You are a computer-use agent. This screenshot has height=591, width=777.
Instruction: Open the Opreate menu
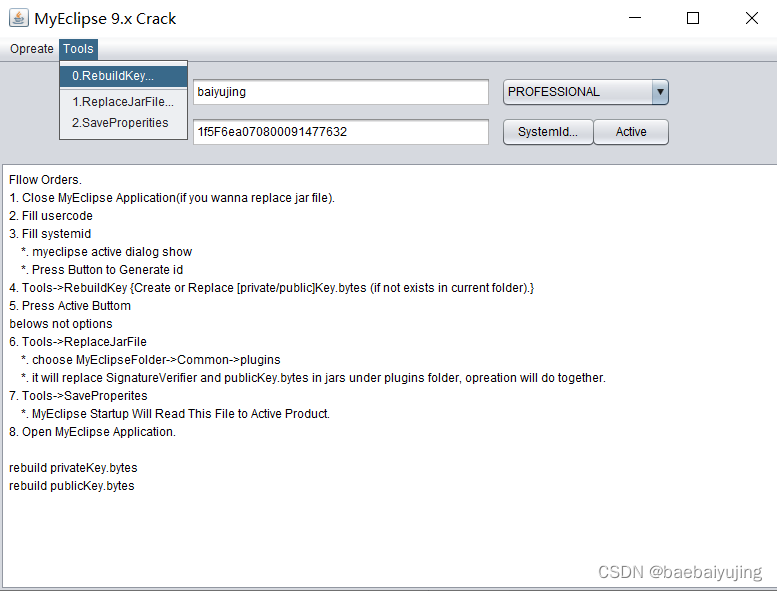(32, 49)
